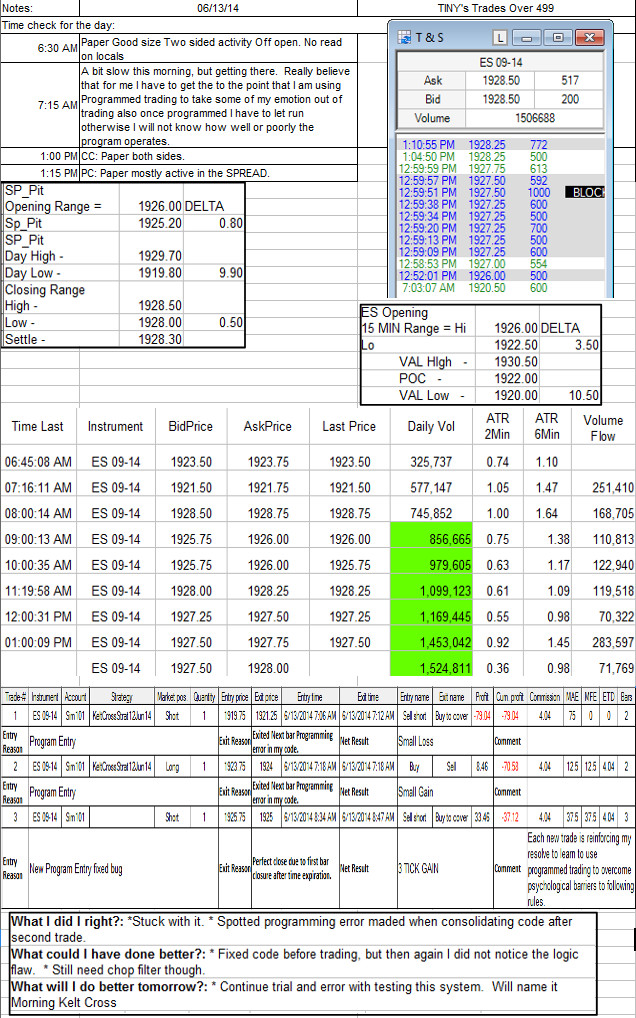636x1018 pixels.
Task: Select the 'PC: Paper mostly active in the SPREAD.' note
Action: 218,173
